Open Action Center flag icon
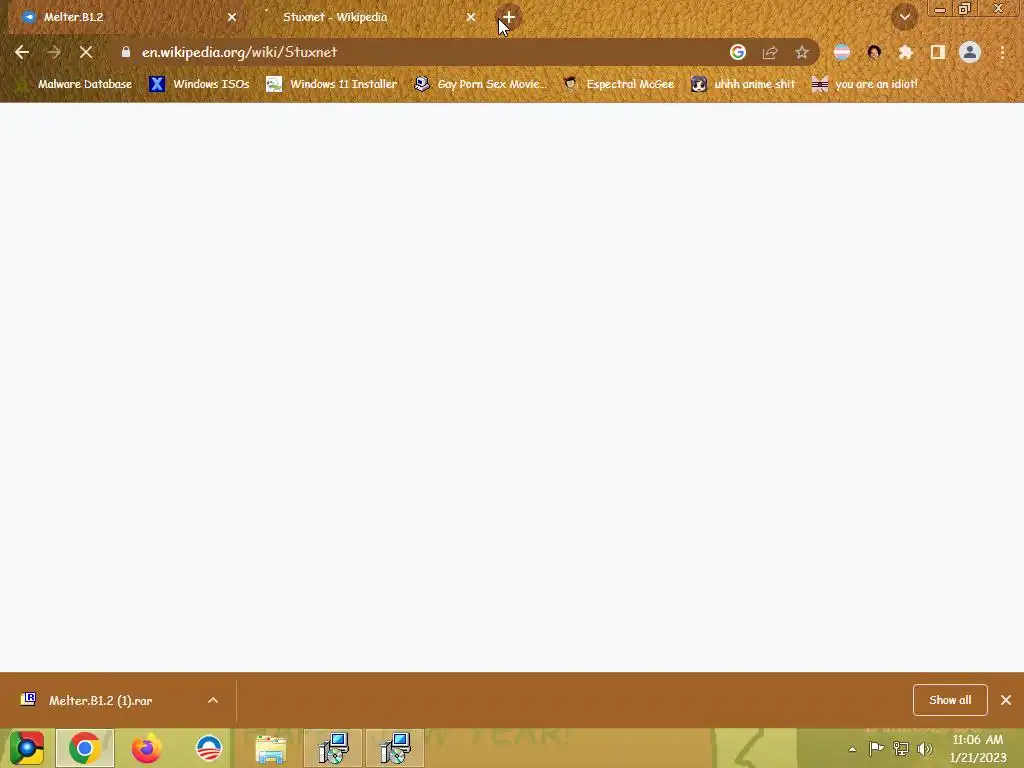The image size is (1024, 768). (876, 749)
